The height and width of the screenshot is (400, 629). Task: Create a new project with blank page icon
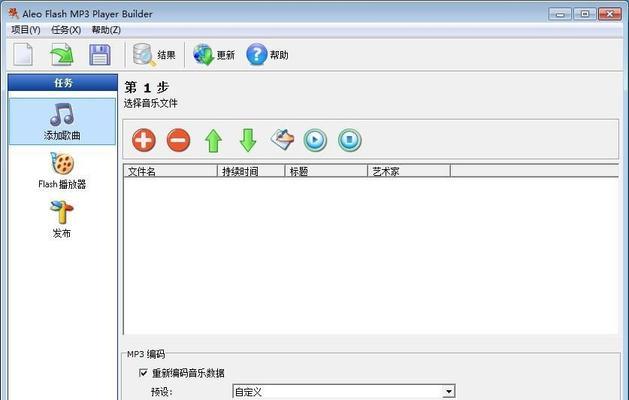pos(23,54)
